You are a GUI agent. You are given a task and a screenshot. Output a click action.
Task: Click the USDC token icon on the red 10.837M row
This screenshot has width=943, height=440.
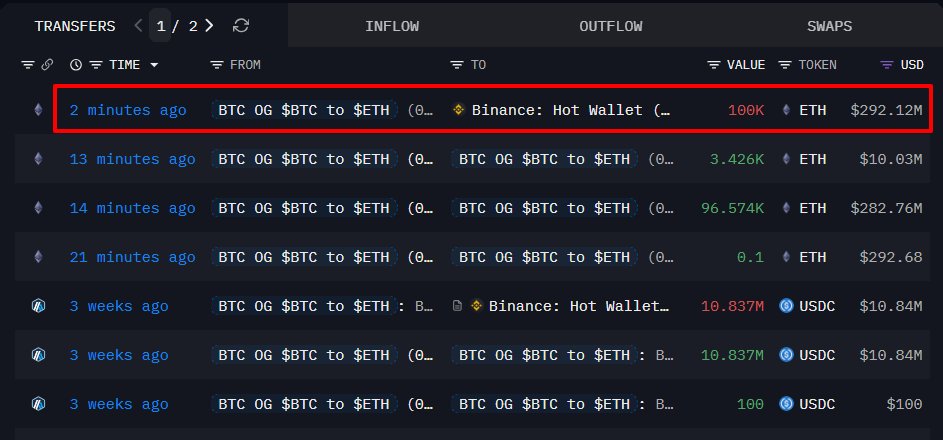[786, 306]
